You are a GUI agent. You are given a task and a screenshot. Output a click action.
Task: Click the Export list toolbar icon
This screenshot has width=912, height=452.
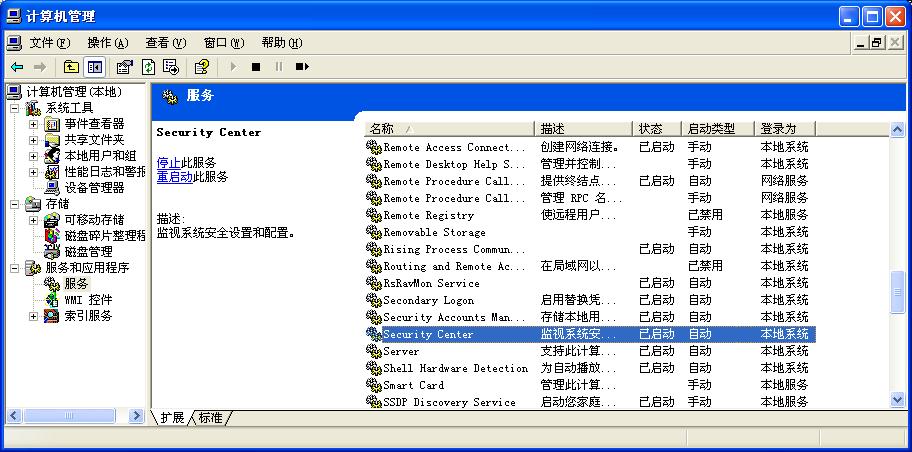pyautogui.click(x=171, y=67)
